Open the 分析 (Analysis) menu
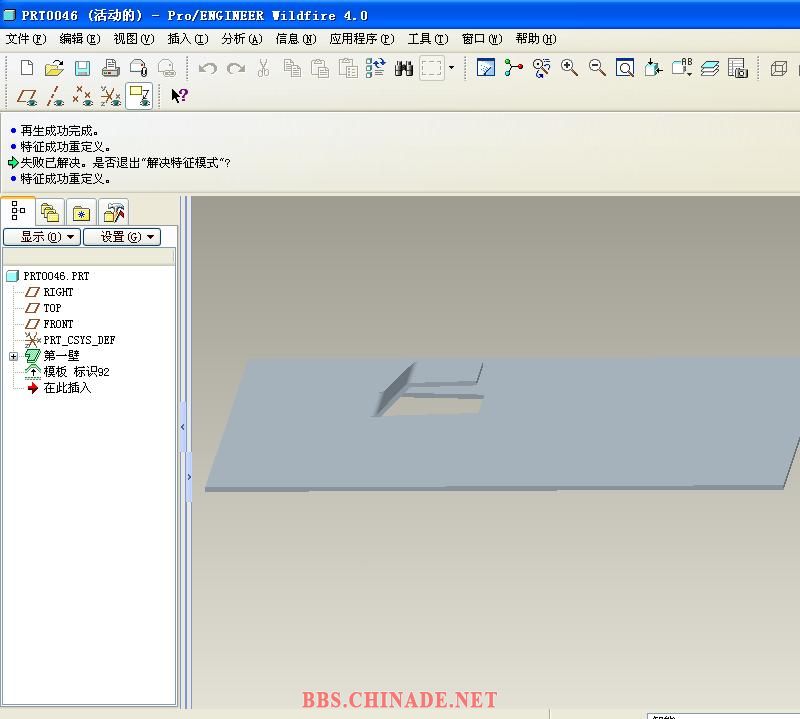 [x=242, y=39]
